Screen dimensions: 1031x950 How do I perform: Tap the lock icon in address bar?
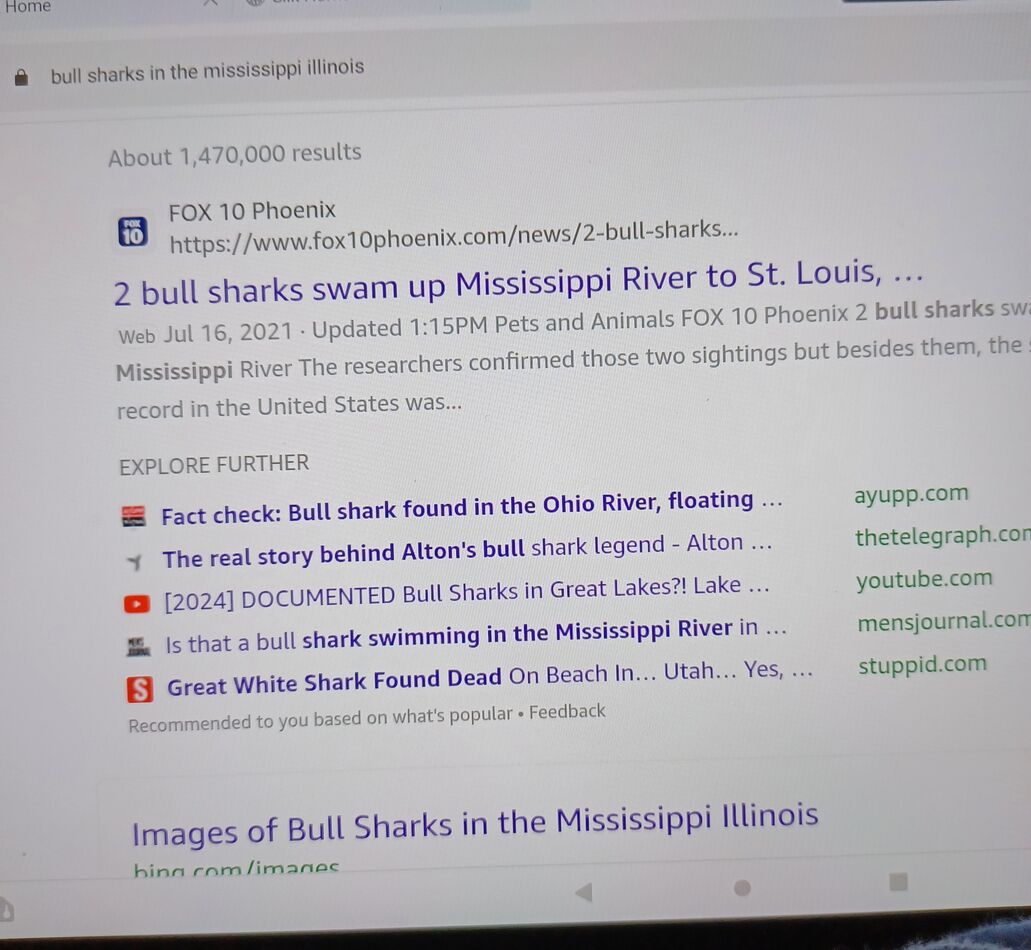pos(21,78)
